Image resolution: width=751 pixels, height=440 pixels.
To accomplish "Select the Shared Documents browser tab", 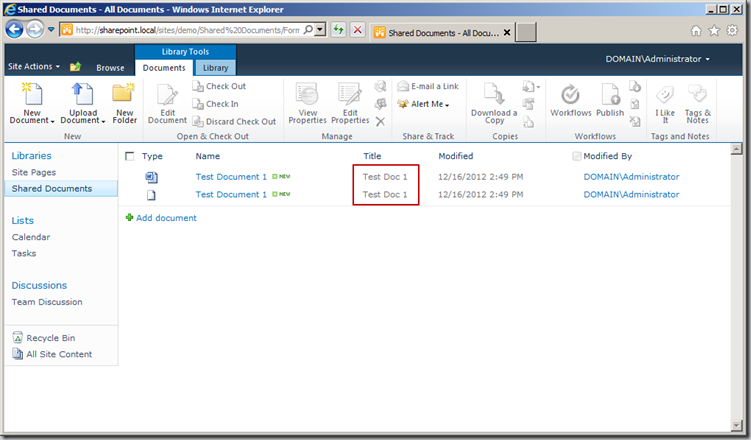I will [x=442, y=33].
